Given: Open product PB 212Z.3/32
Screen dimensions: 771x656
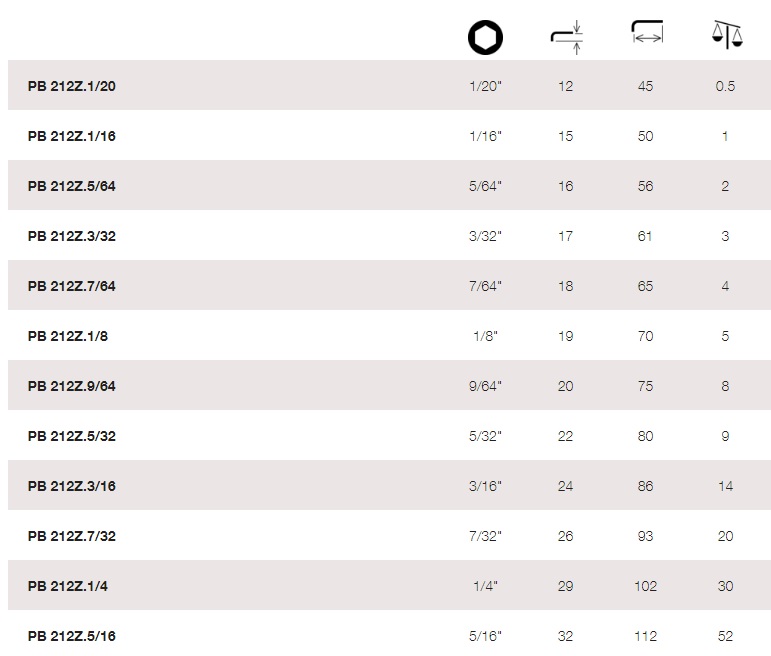Looking at the screenshot, I should coord(72,236).
